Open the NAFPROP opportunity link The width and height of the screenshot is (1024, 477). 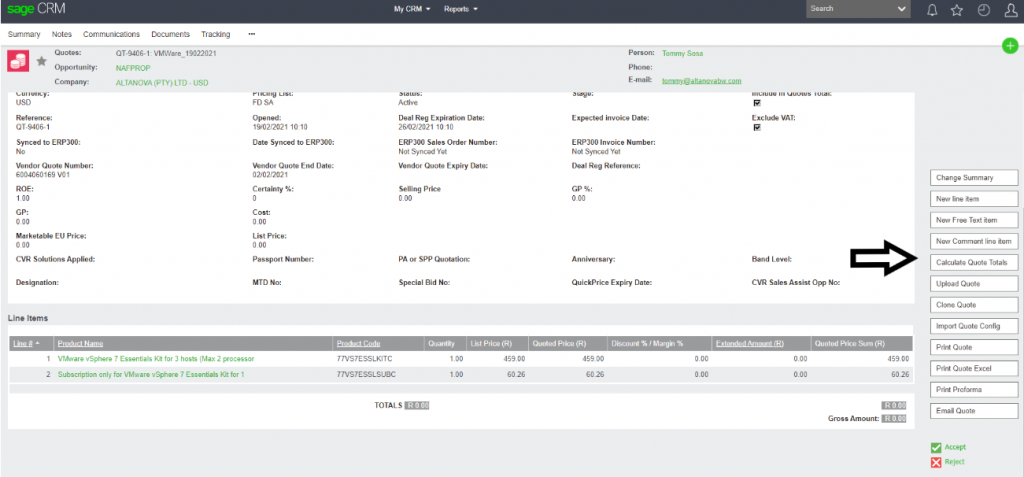[x=133, y=67]
